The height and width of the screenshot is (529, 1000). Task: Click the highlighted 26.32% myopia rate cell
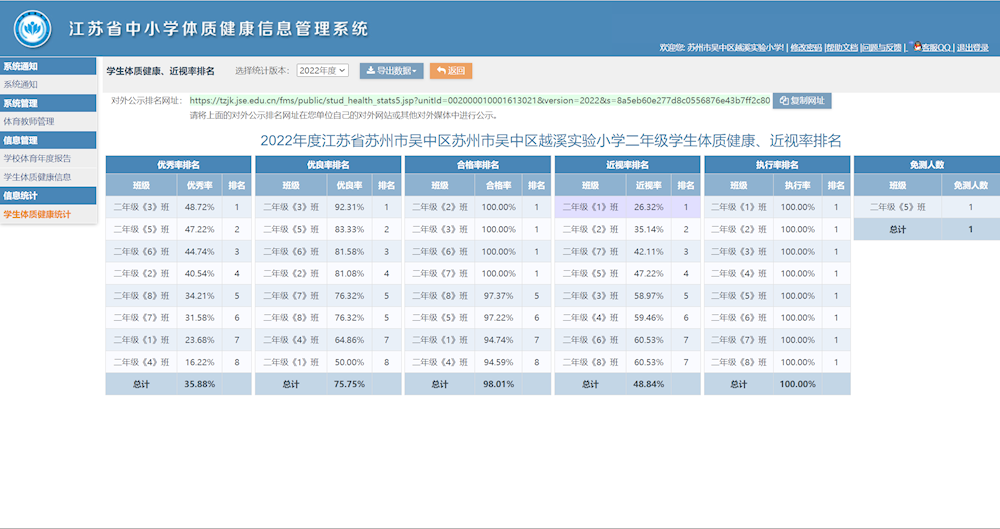point(649,207)
